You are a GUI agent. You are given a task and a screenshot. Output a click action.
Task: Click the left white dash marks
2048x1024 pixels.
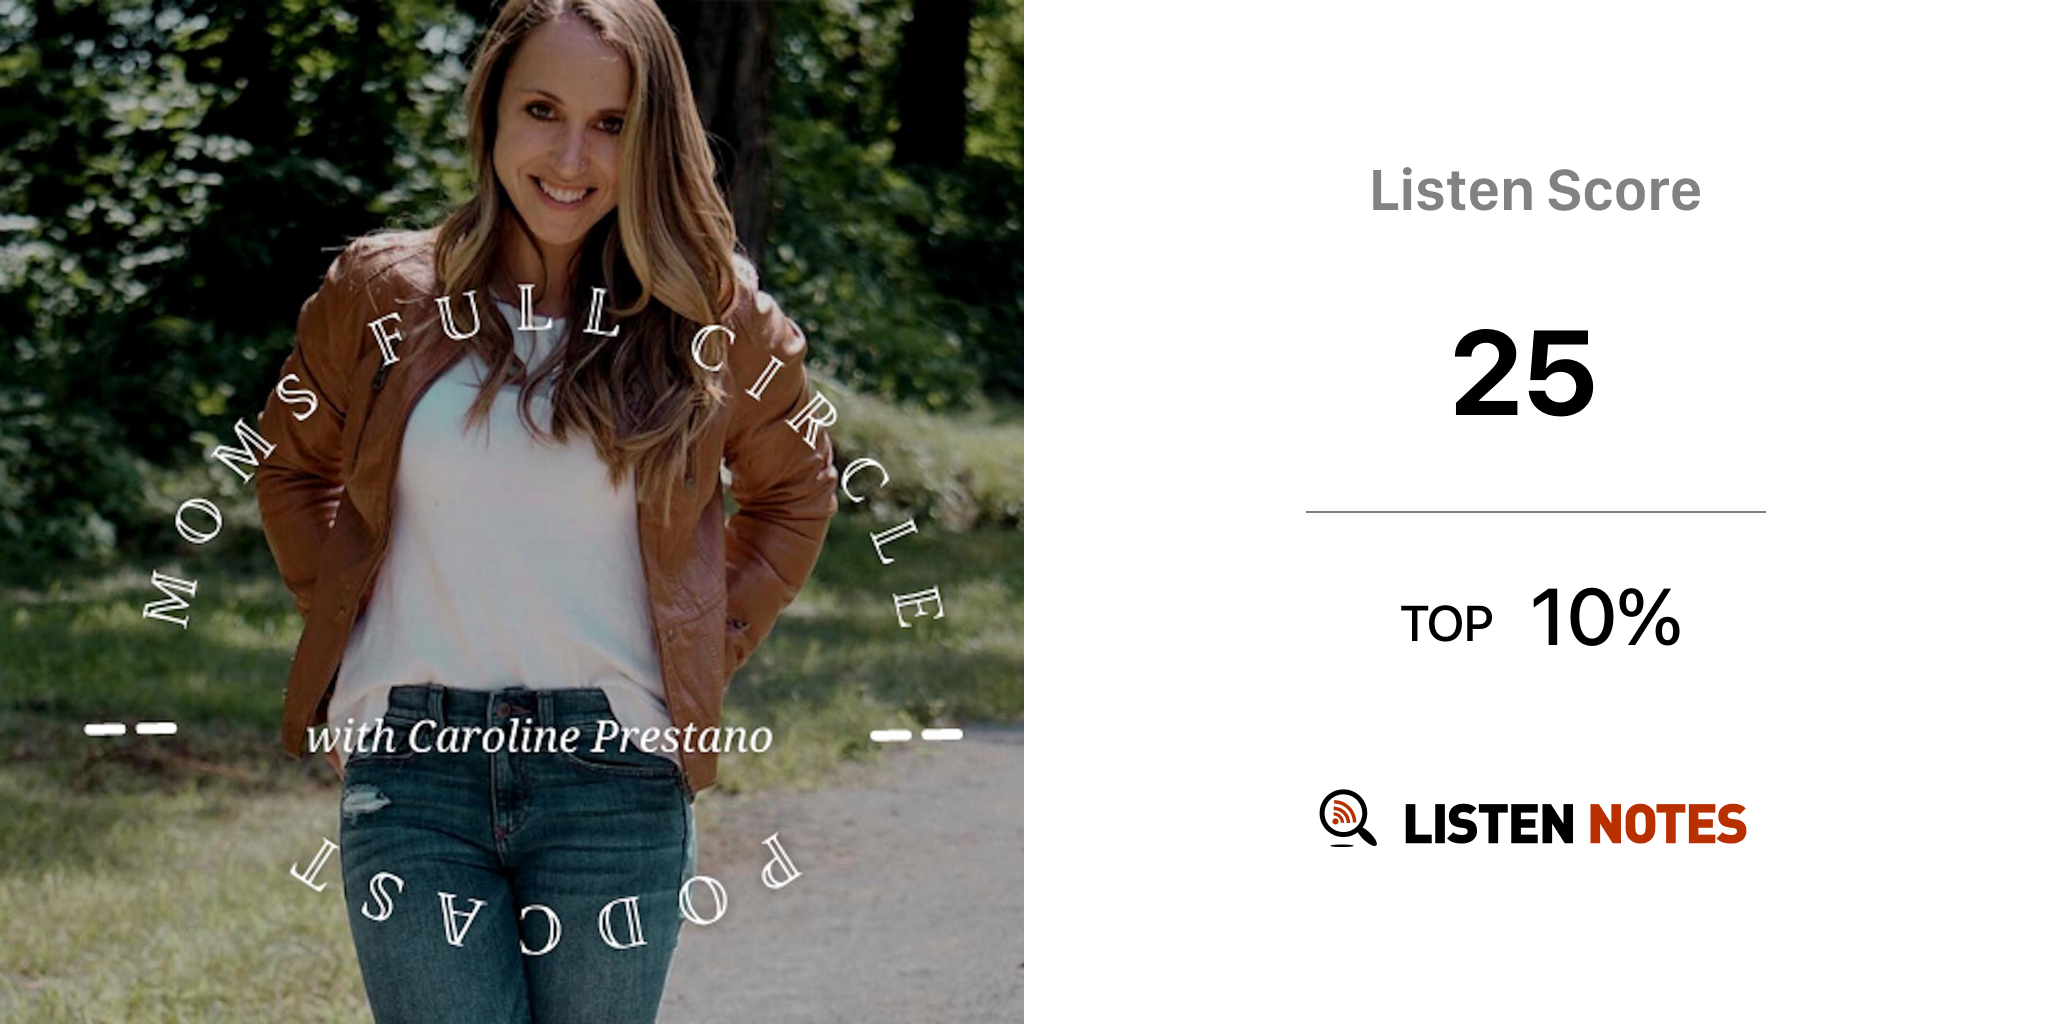131,729
